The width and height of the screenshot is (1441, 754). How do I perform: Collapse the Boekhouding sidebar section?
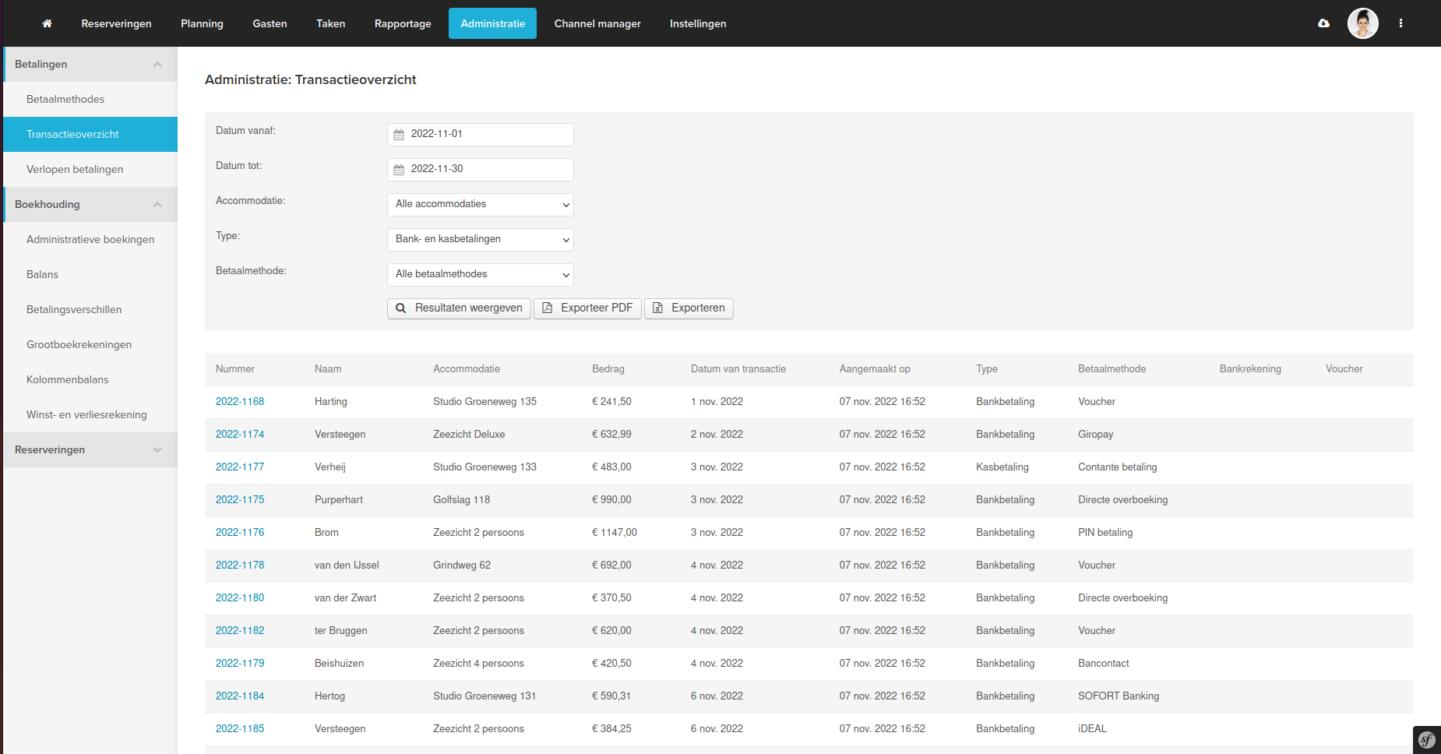coord(156,205)
